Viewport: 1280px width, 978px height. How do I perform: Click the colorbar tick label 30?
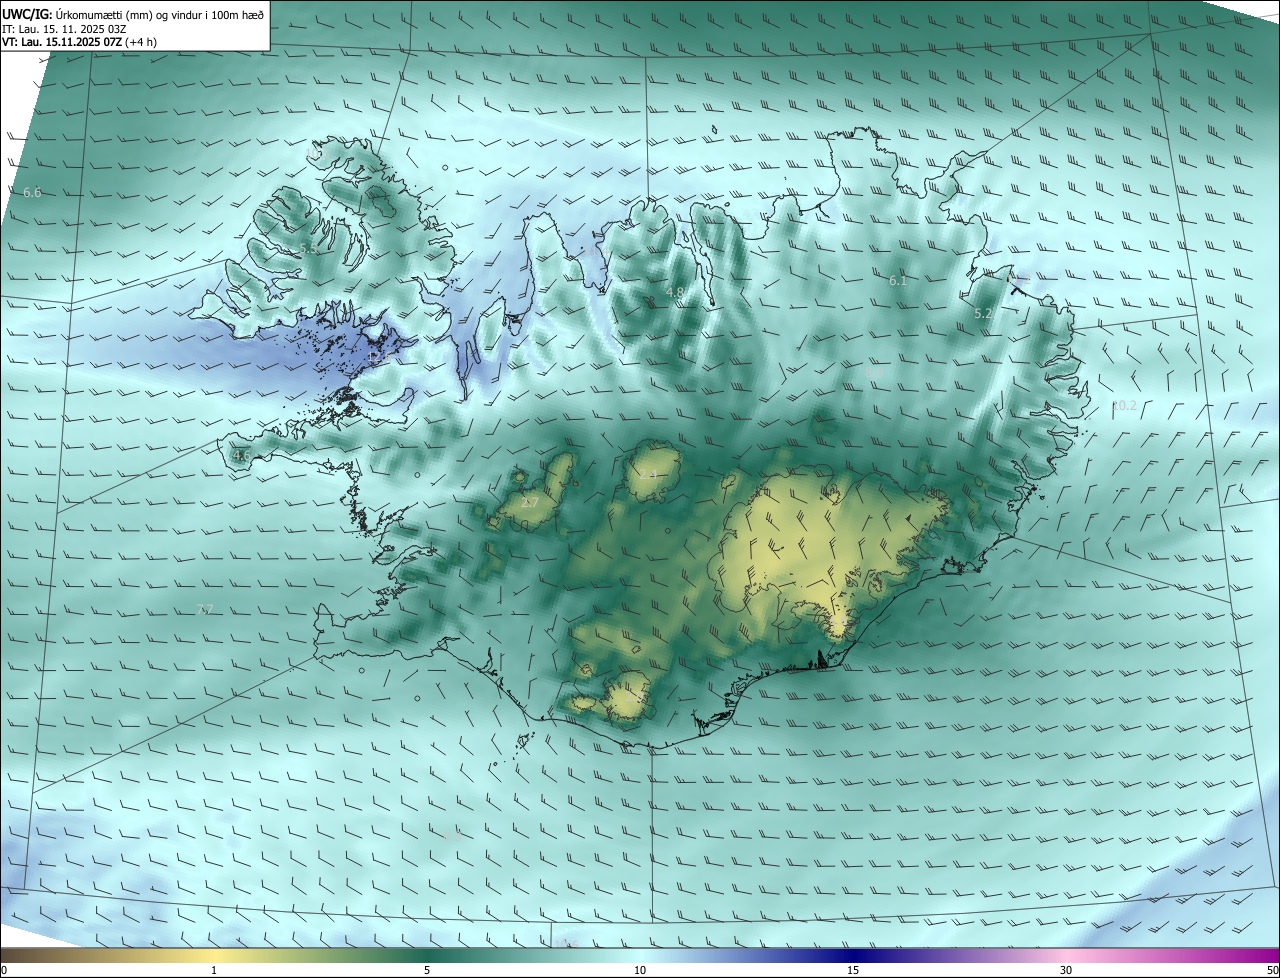1066,971
